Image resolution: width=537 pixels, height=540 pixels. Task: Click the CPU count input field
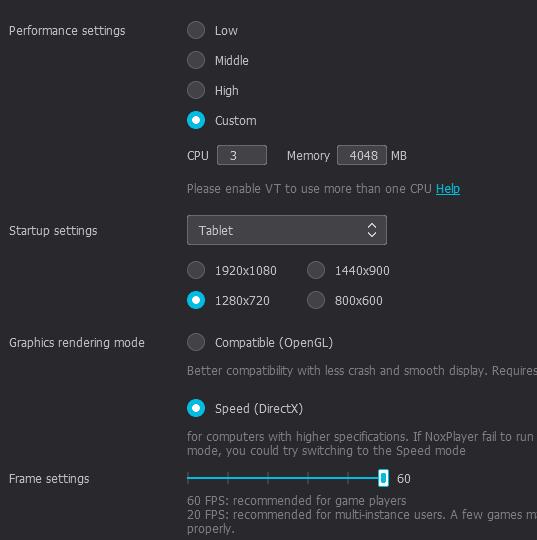coord(242,155)
